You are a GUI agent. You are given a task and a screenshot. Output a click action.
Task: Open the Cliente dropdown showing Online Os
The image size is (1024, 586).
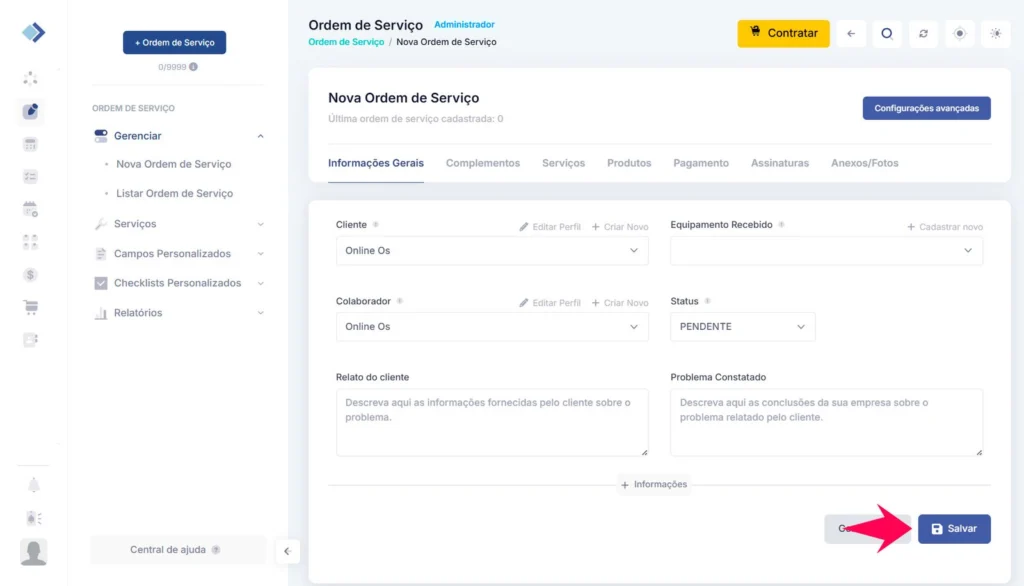491,251
